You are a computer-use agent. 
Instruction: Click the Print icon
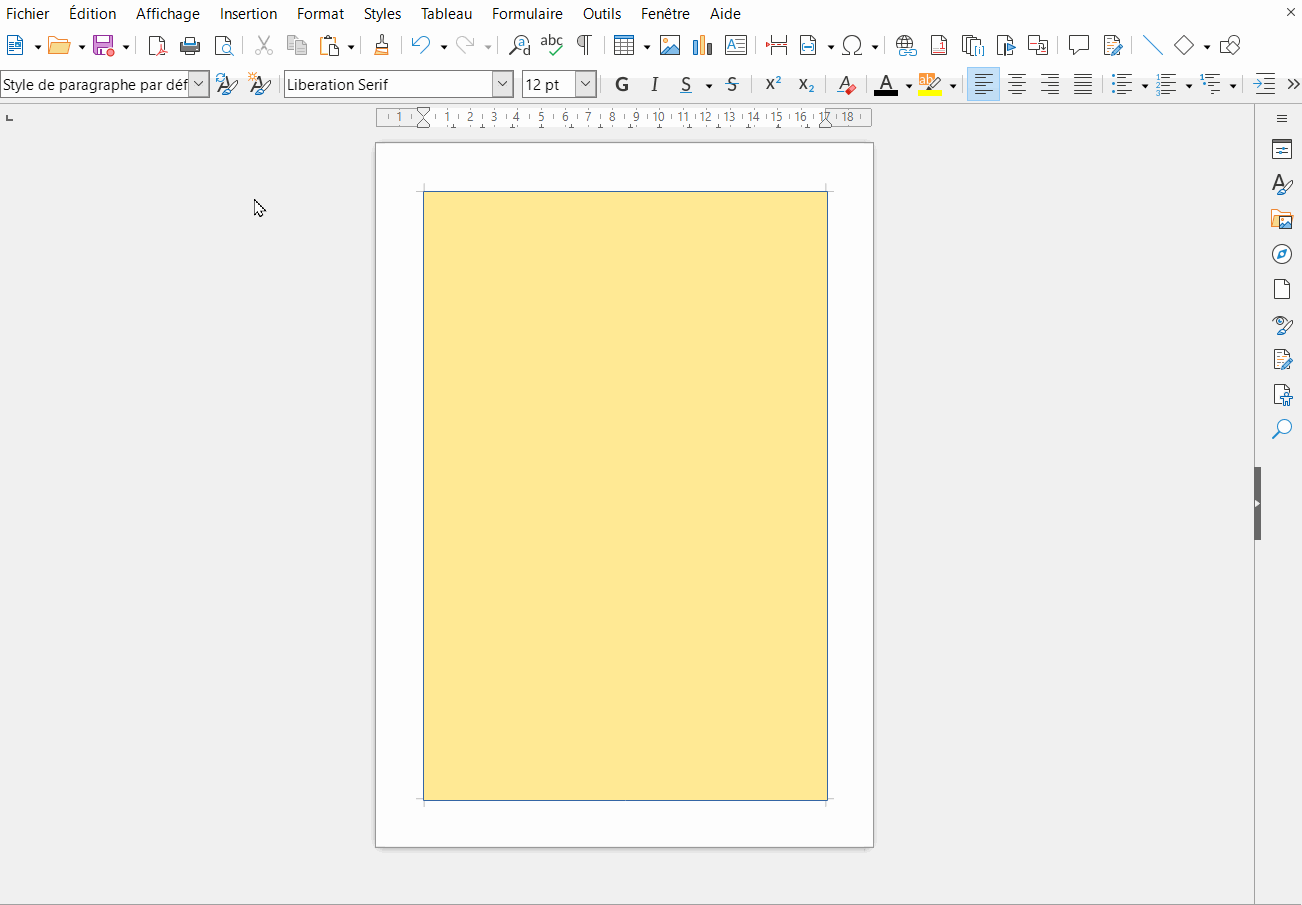190,45
